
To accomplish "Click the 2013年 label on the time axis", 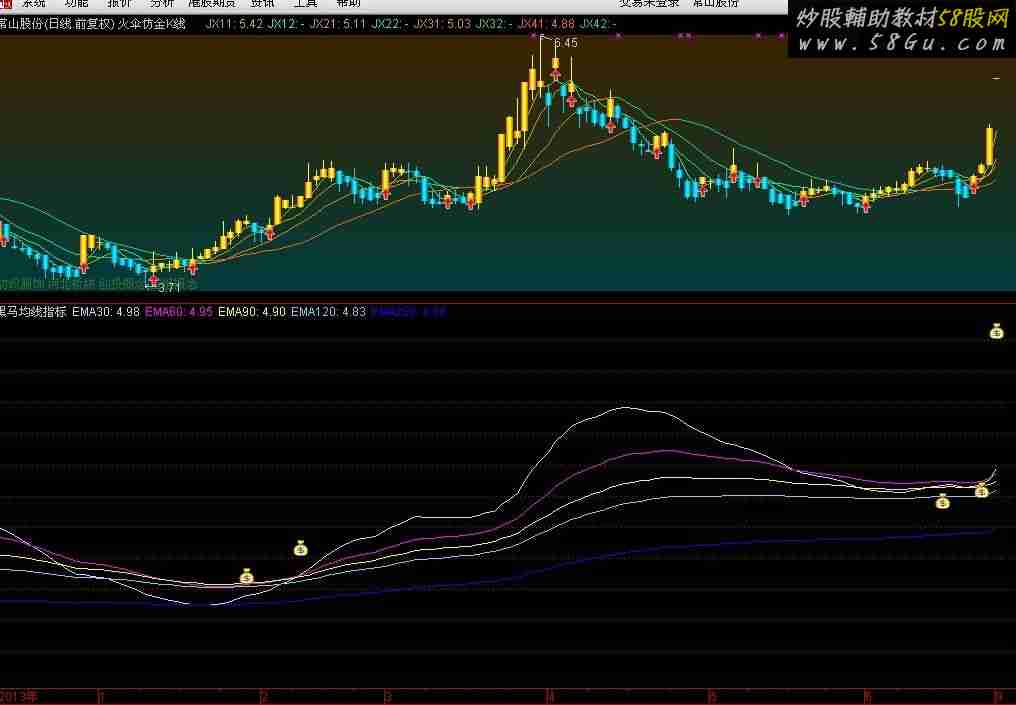I will click(x=18, y=696).
